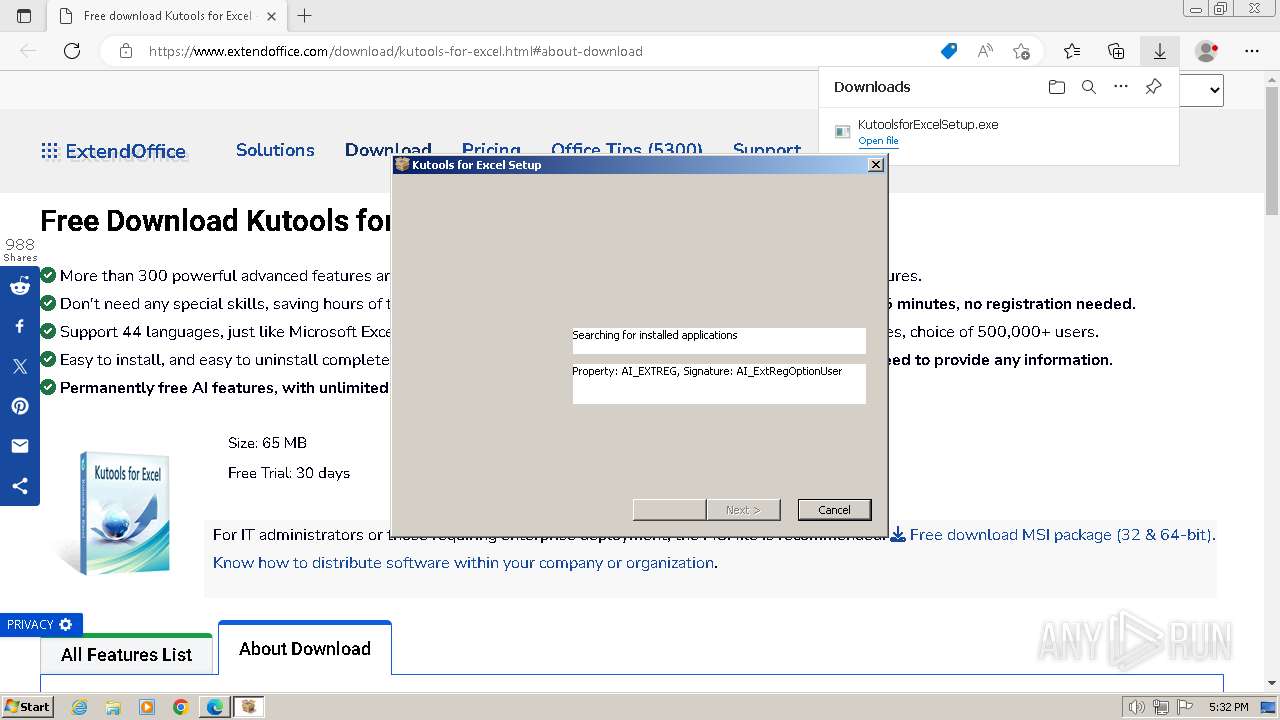Viewport: 1280px width, 720px height.
Task: Open the browser profile icon
Action: 1207,51
